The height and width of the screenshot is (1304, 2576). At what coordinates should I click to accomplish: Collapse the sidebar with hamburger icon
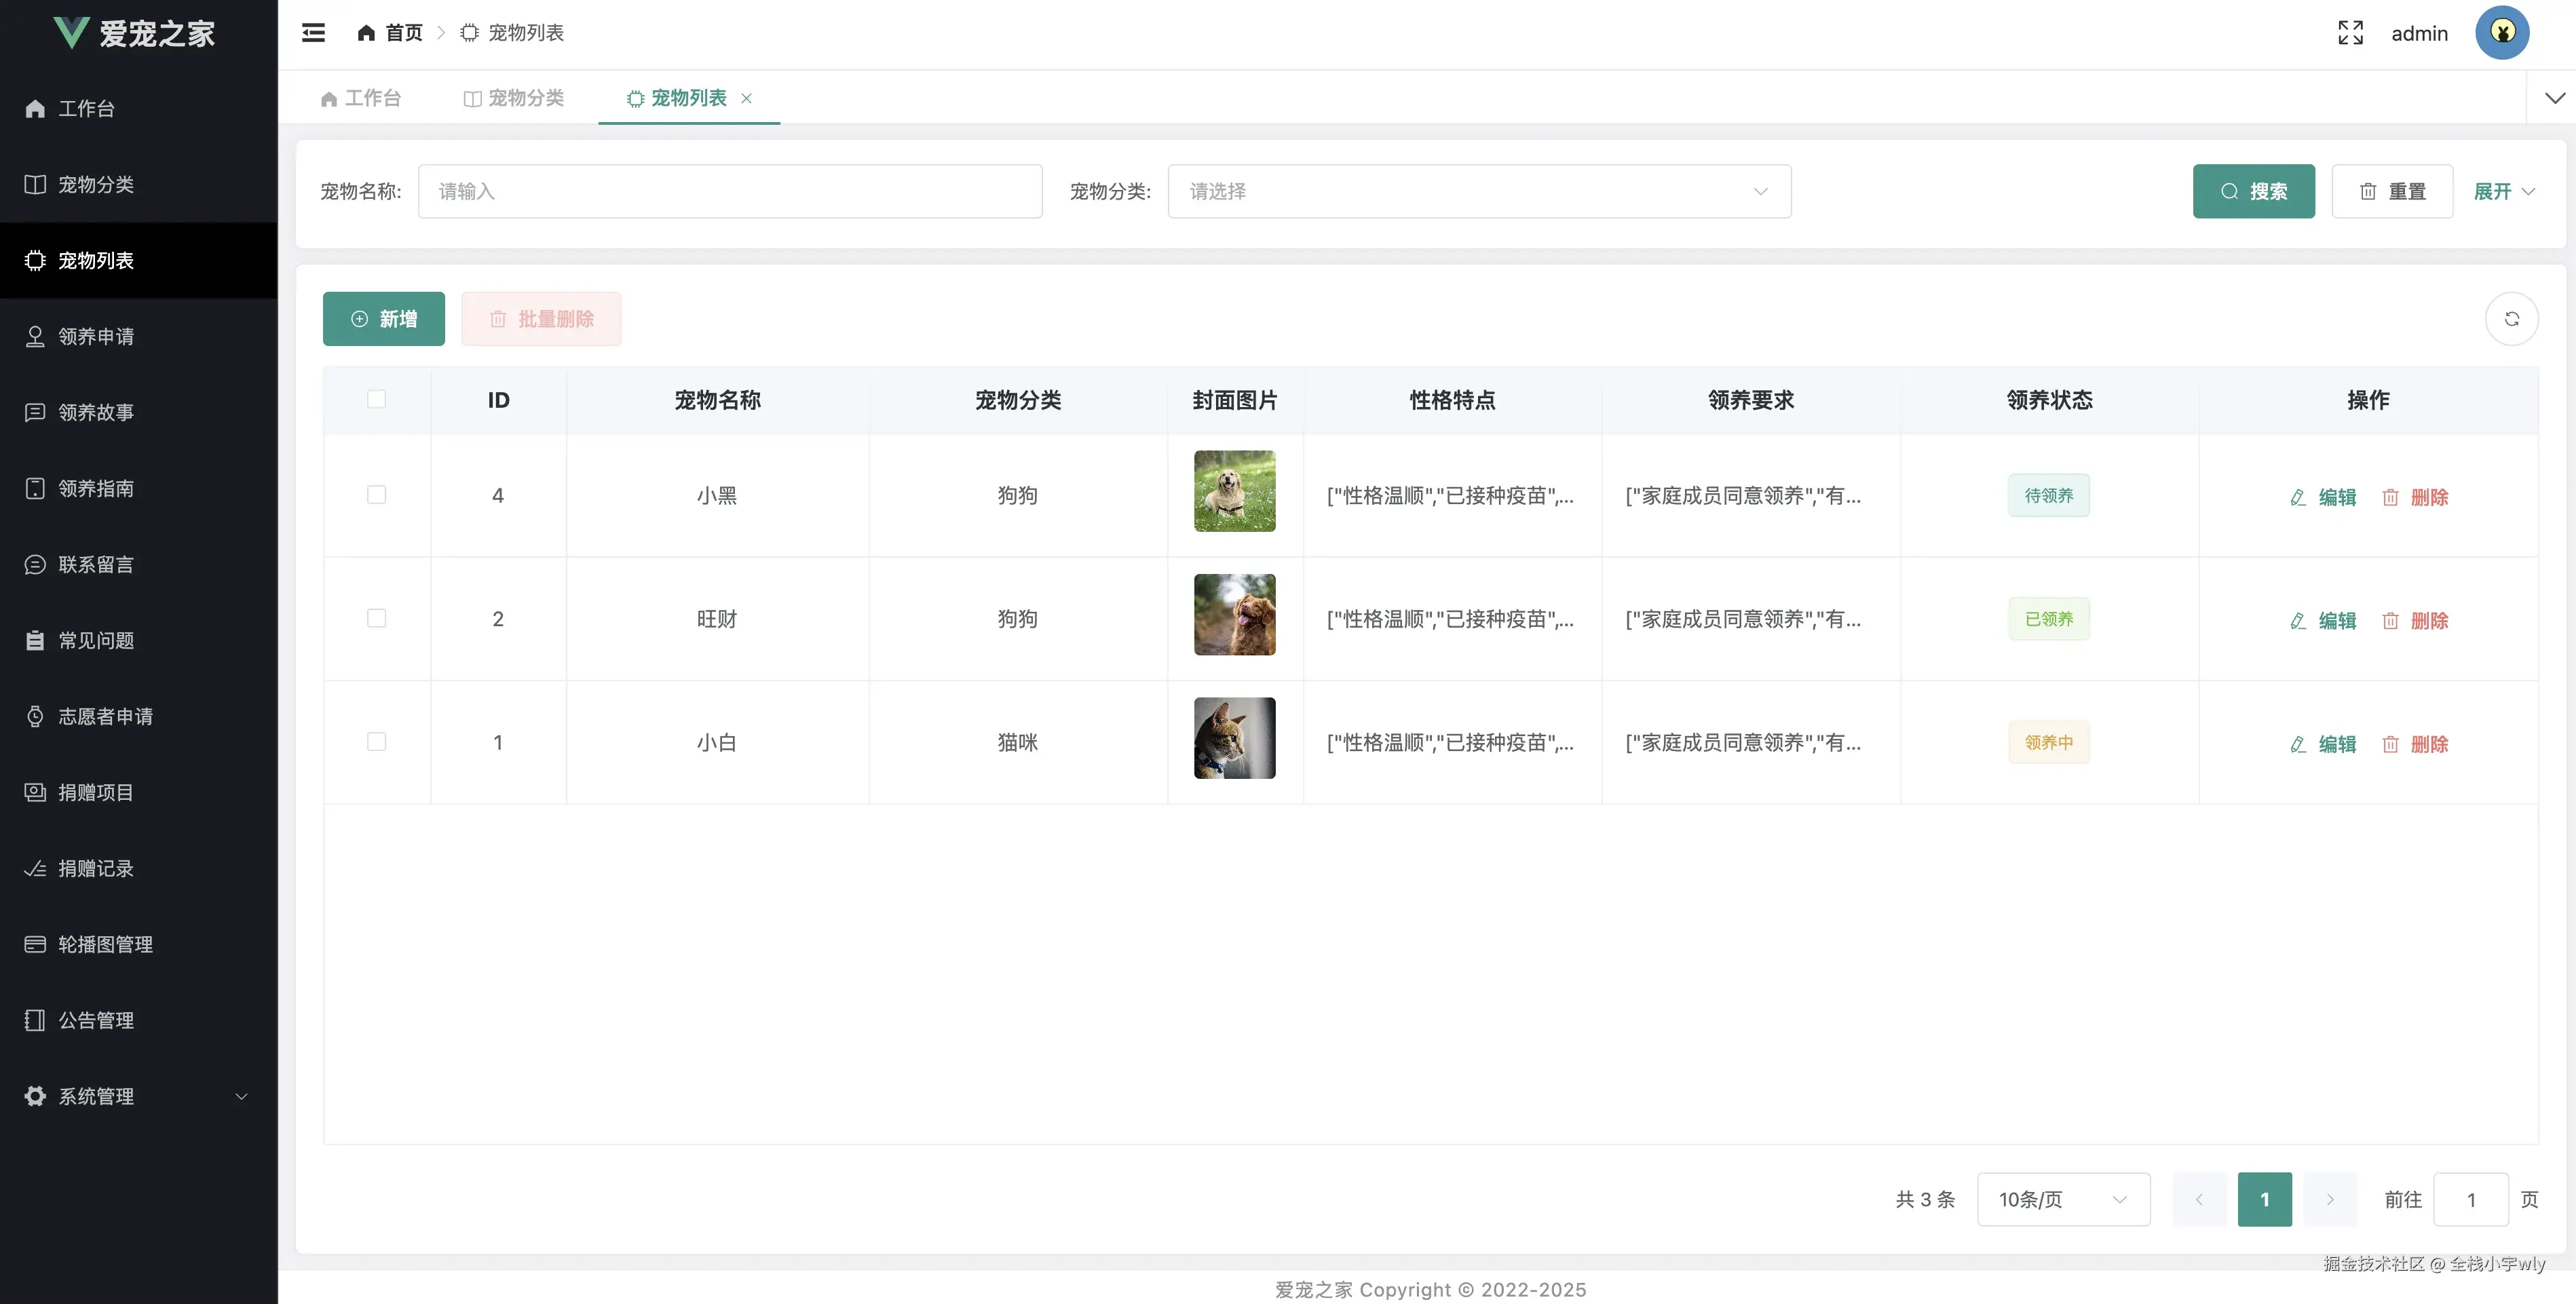(x=313, y=33)
